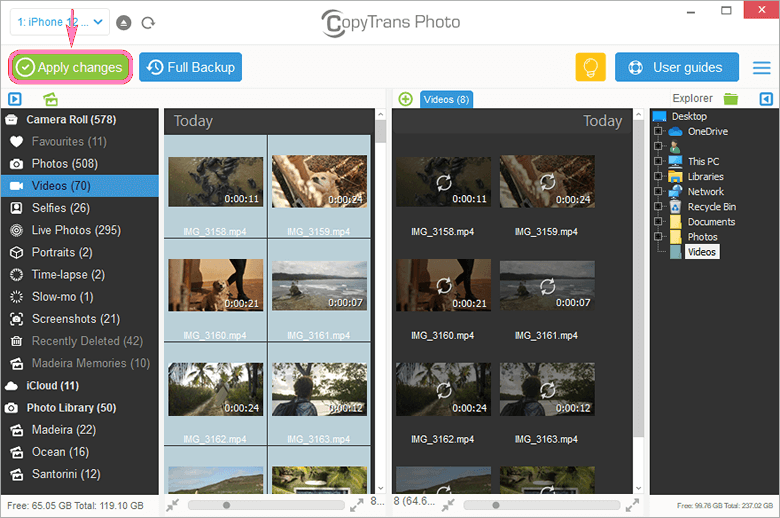Viewport: 780px width, 518px height.
Task: Click the Network icon in Explorer
Action: (676, 192)
